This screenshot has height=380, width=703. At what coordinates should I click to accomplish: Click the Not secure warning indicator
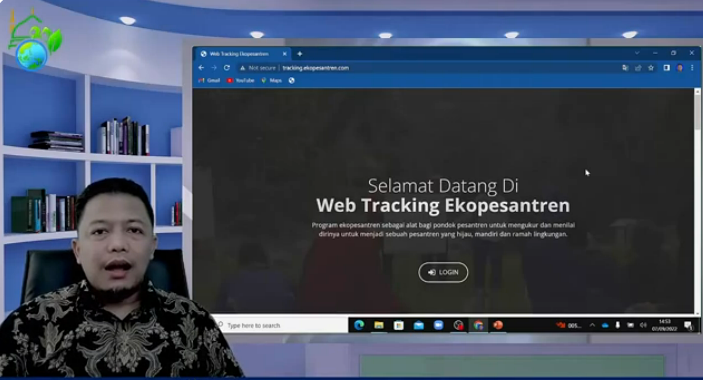click(258, 68)
